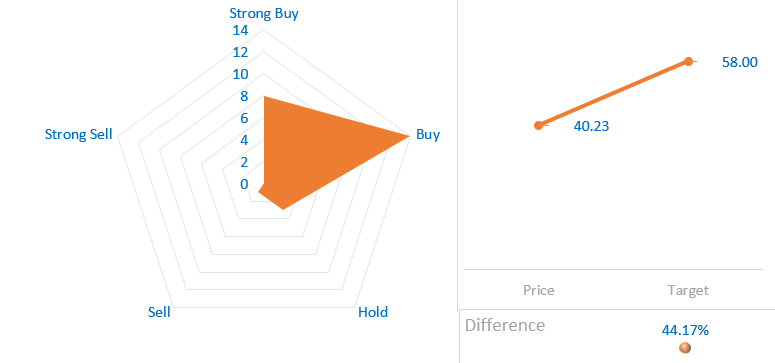Select the Sell axis label
775x363 pixels.
[159, 312]
